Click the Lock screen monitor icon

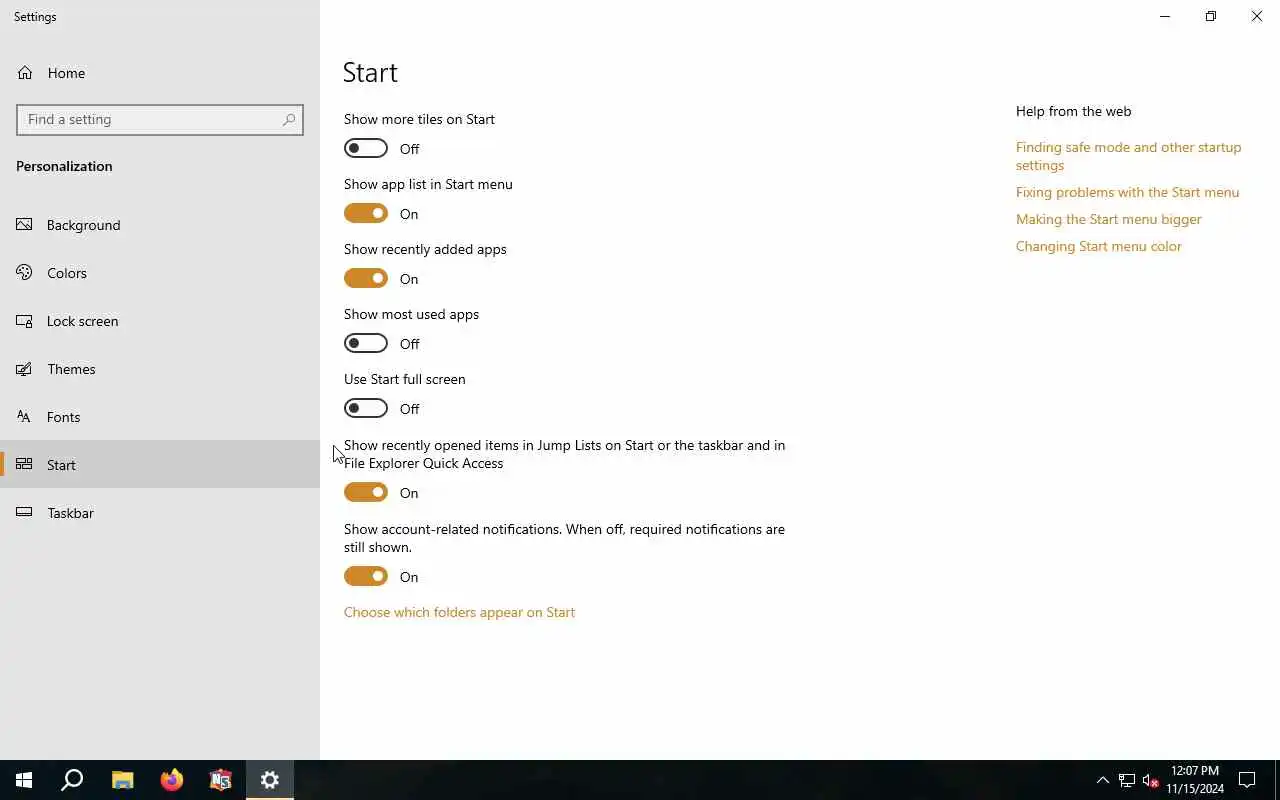click(x=25, y=321)
